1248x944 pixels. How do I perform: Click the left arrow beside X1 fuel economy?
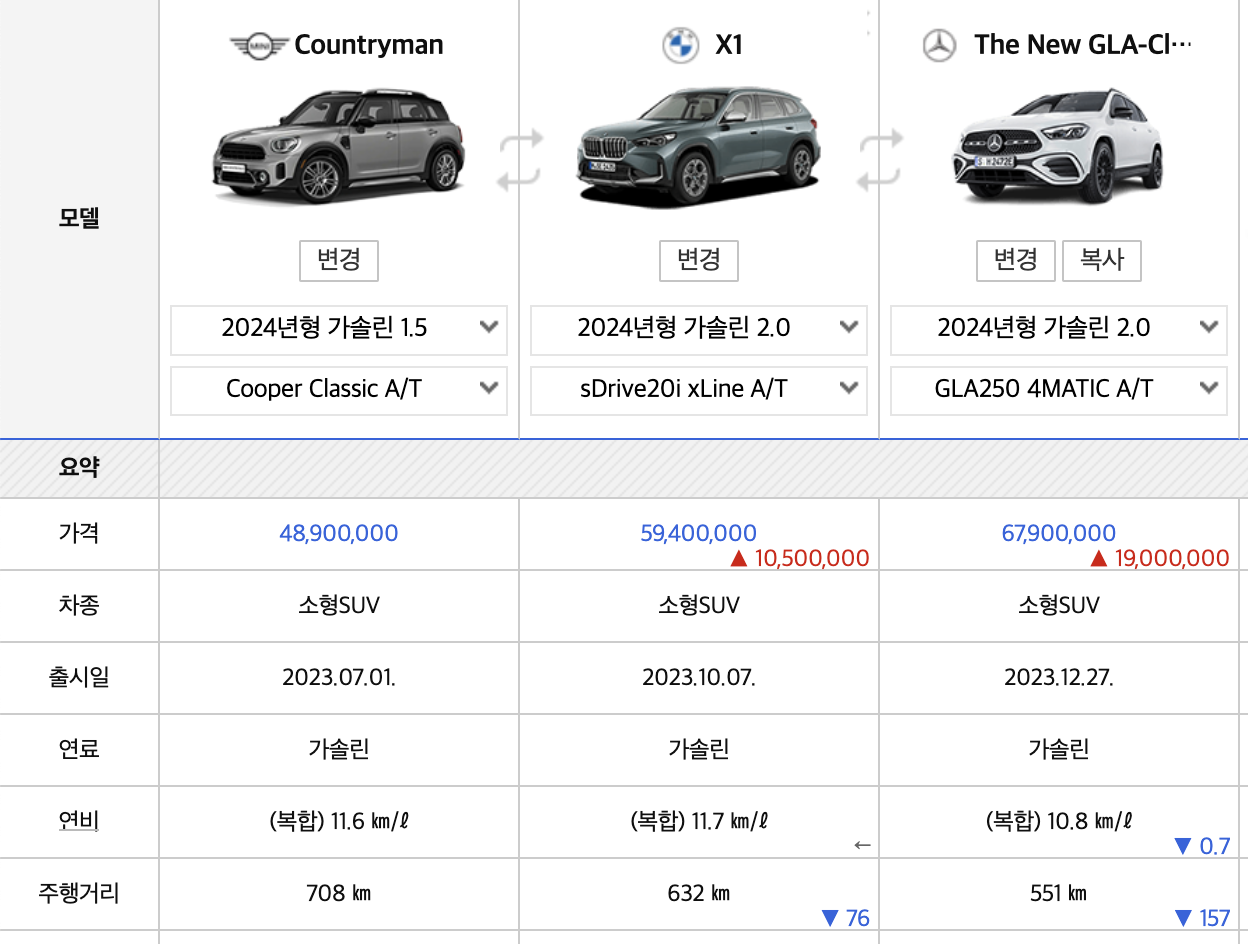coord(860,845)
